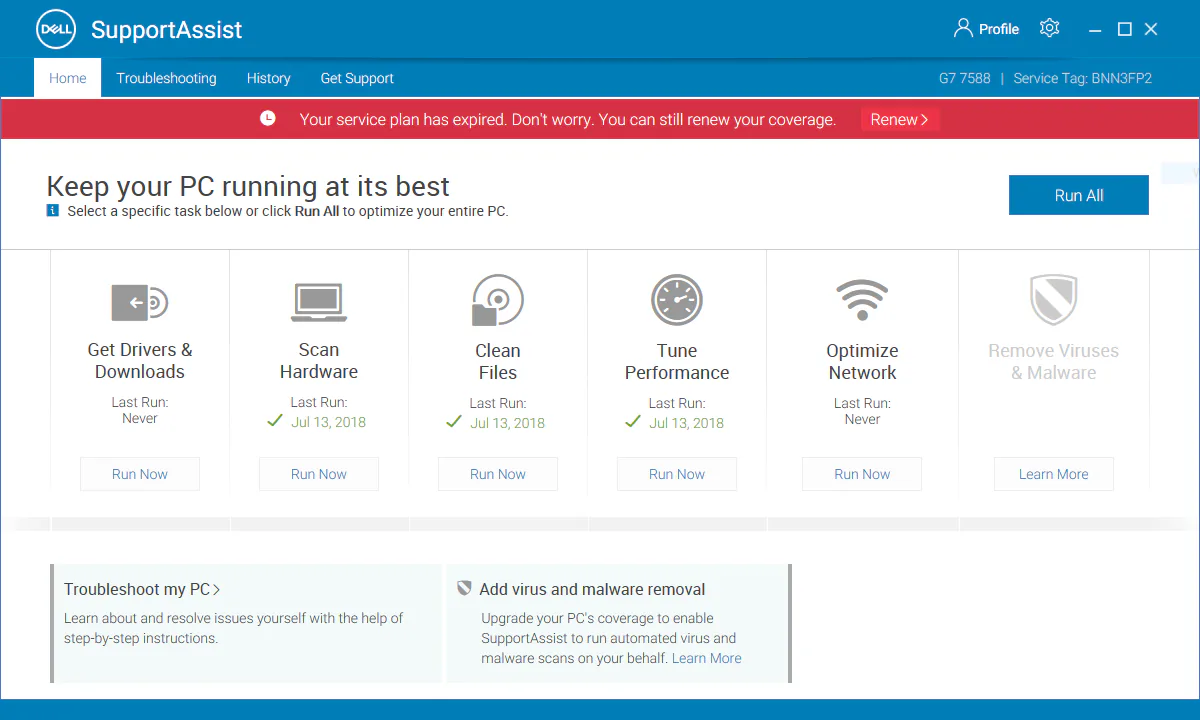Click Renew in the red banner
Screen dimensions: 1200x720
[900, 119]
